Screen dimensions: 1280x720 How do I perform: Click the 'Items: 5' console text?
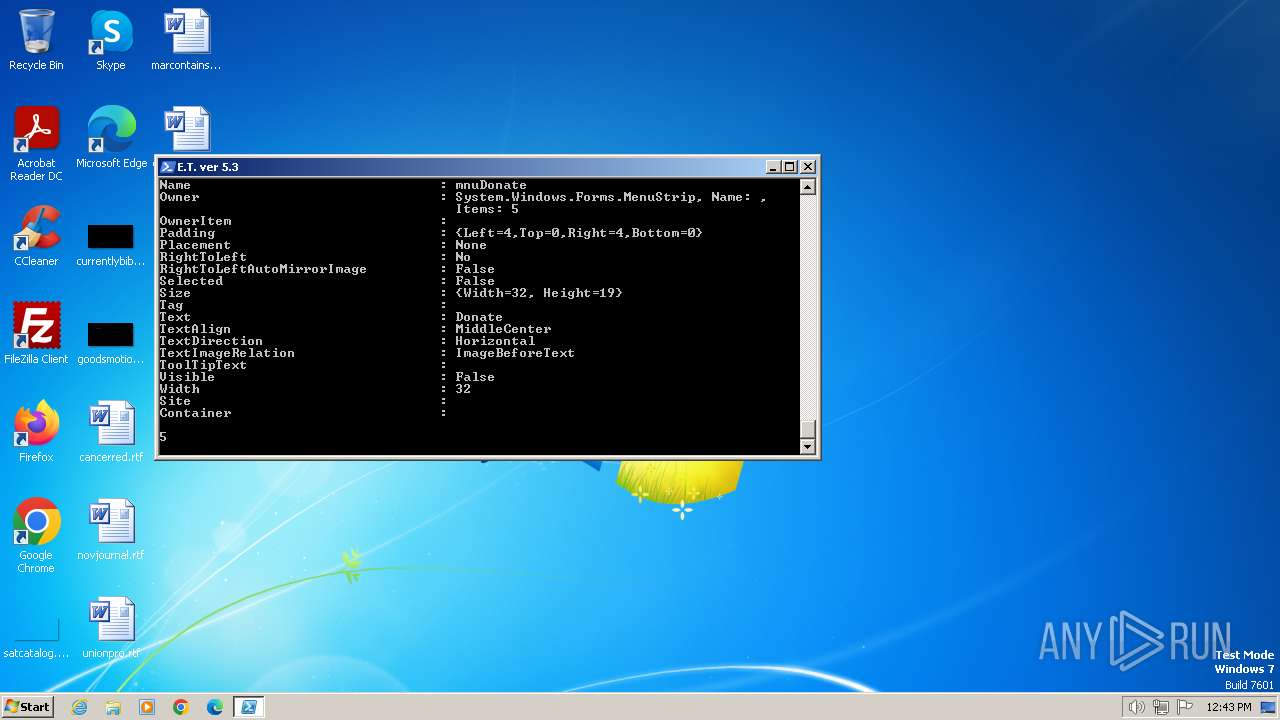(487, 209)
